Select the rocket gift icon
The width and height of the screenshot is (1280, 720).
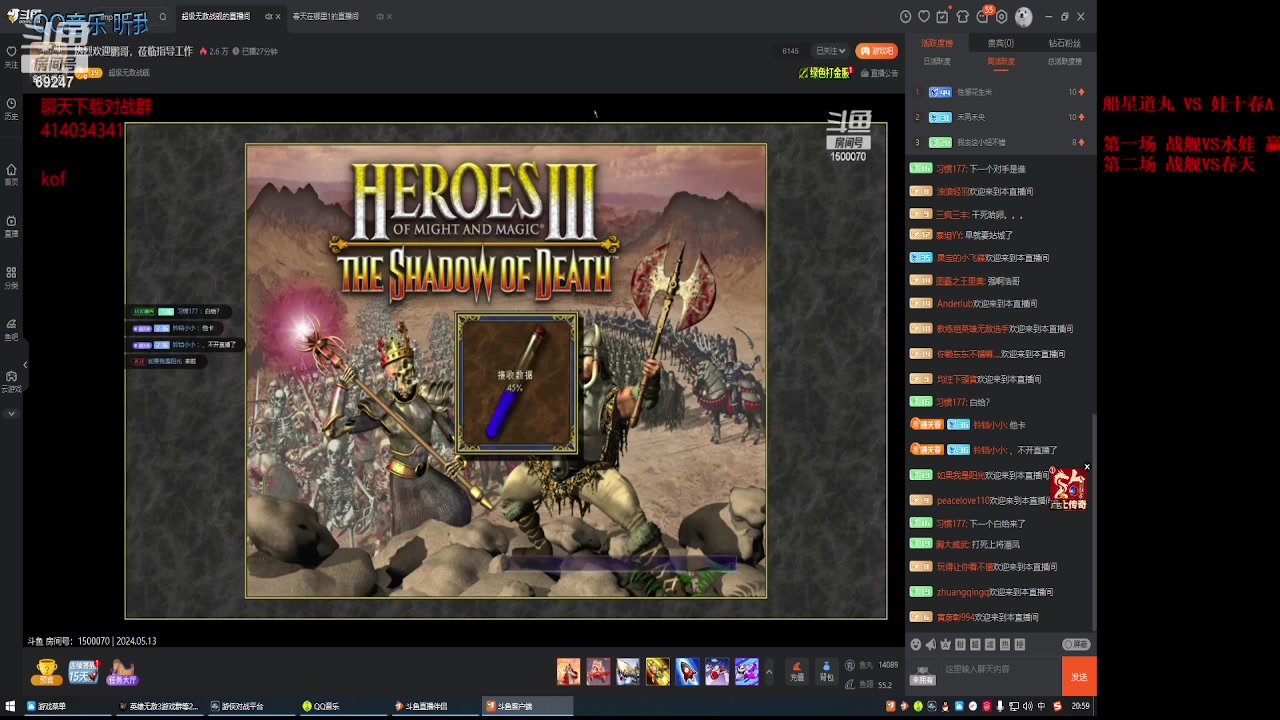687,671
